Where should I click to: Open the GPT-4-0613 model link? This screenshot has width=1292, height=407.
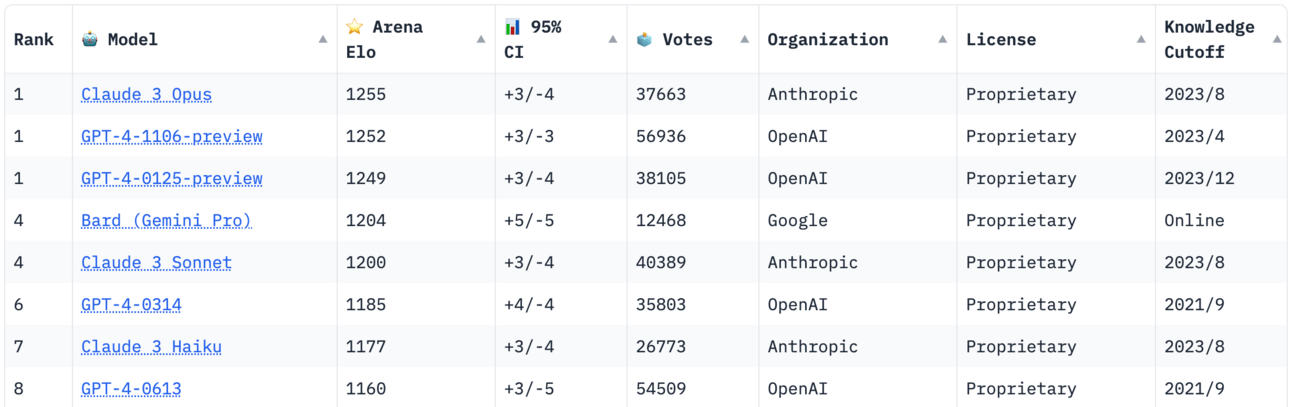pyautogui.click(x=131, y=389)
